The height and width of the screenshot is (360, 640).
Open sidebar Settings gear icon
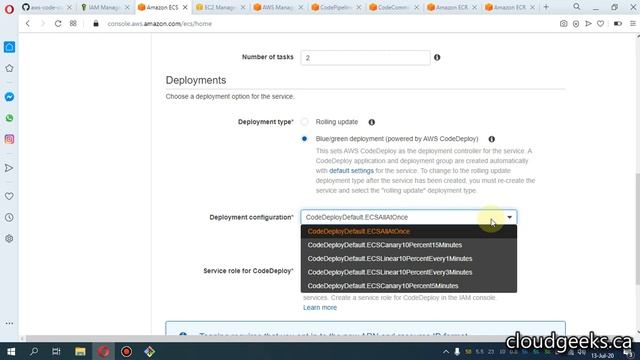(9, 239)
